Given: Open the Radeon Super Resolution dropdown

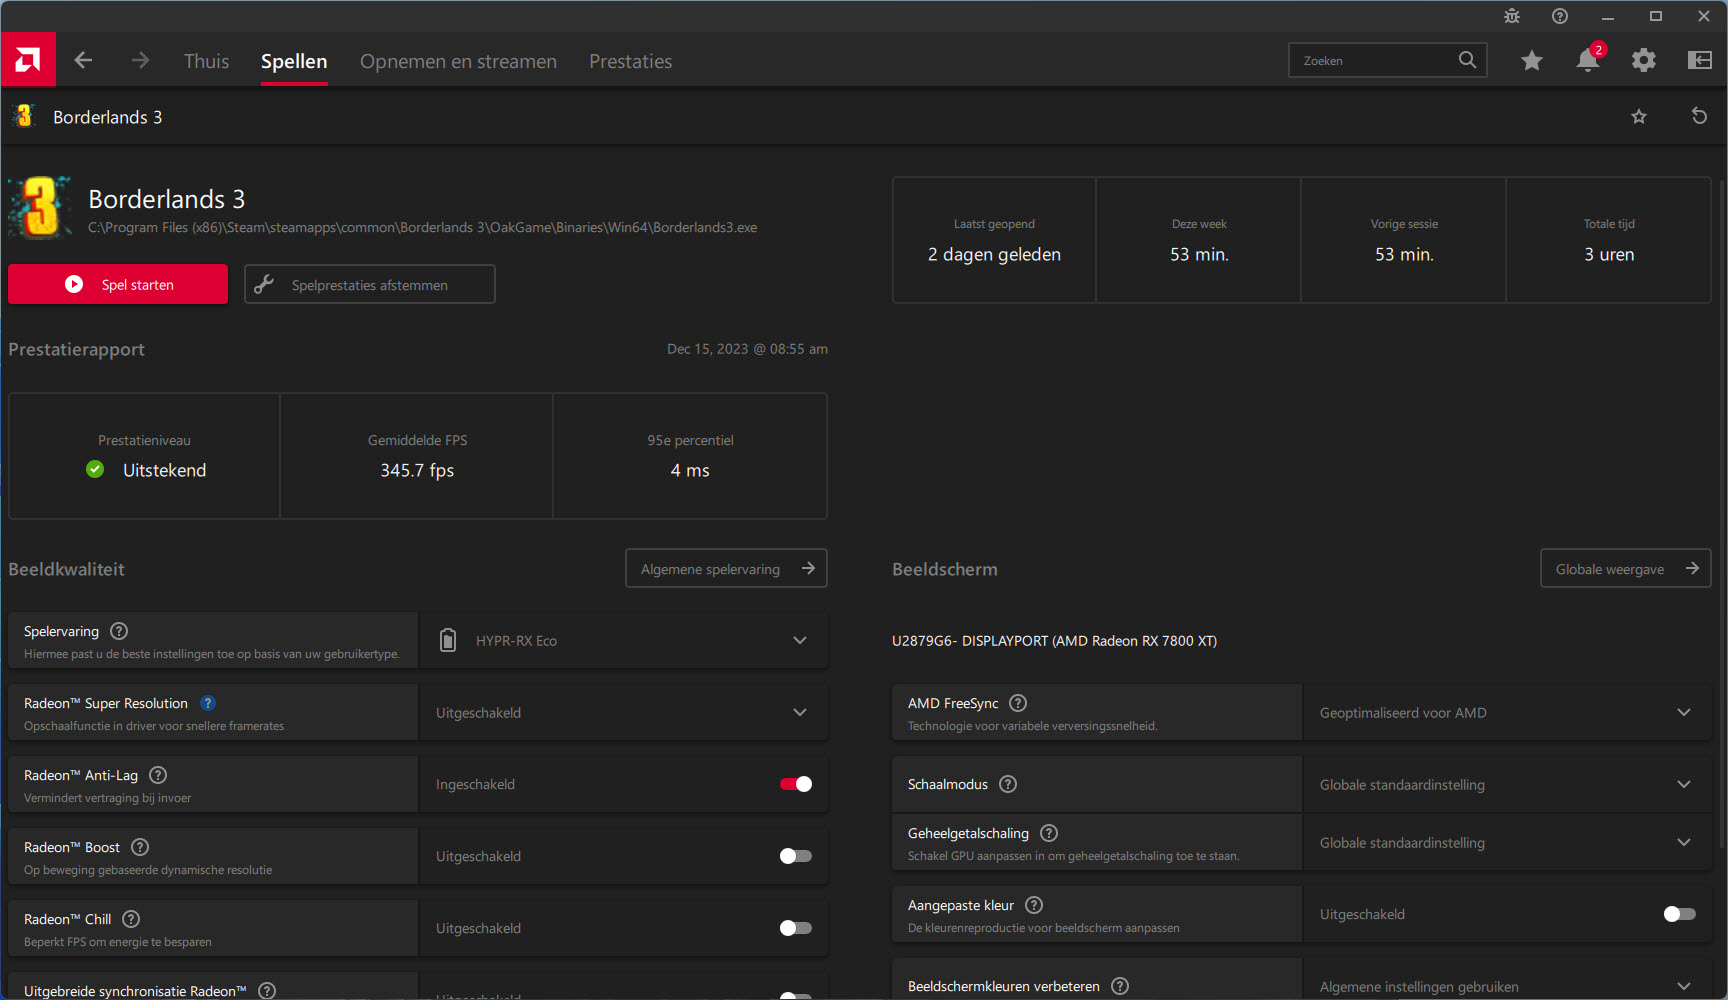Looking at the screenshot, I should point(624,712).
